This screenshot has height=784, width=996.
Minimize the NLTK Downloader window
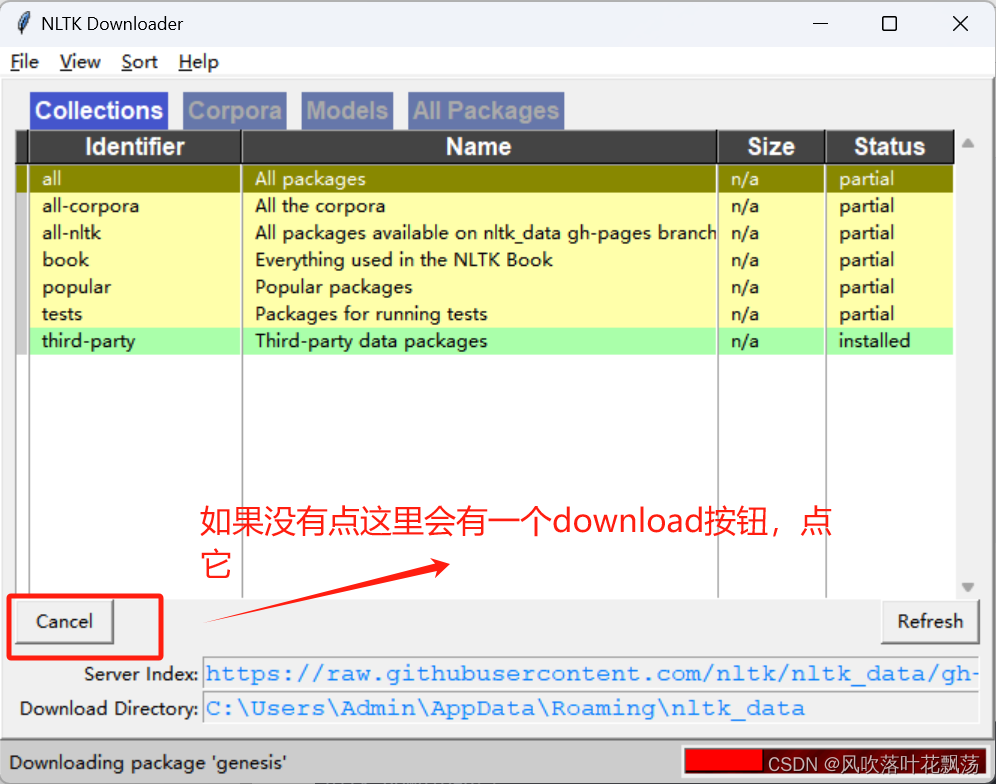[x=821, y=24]
